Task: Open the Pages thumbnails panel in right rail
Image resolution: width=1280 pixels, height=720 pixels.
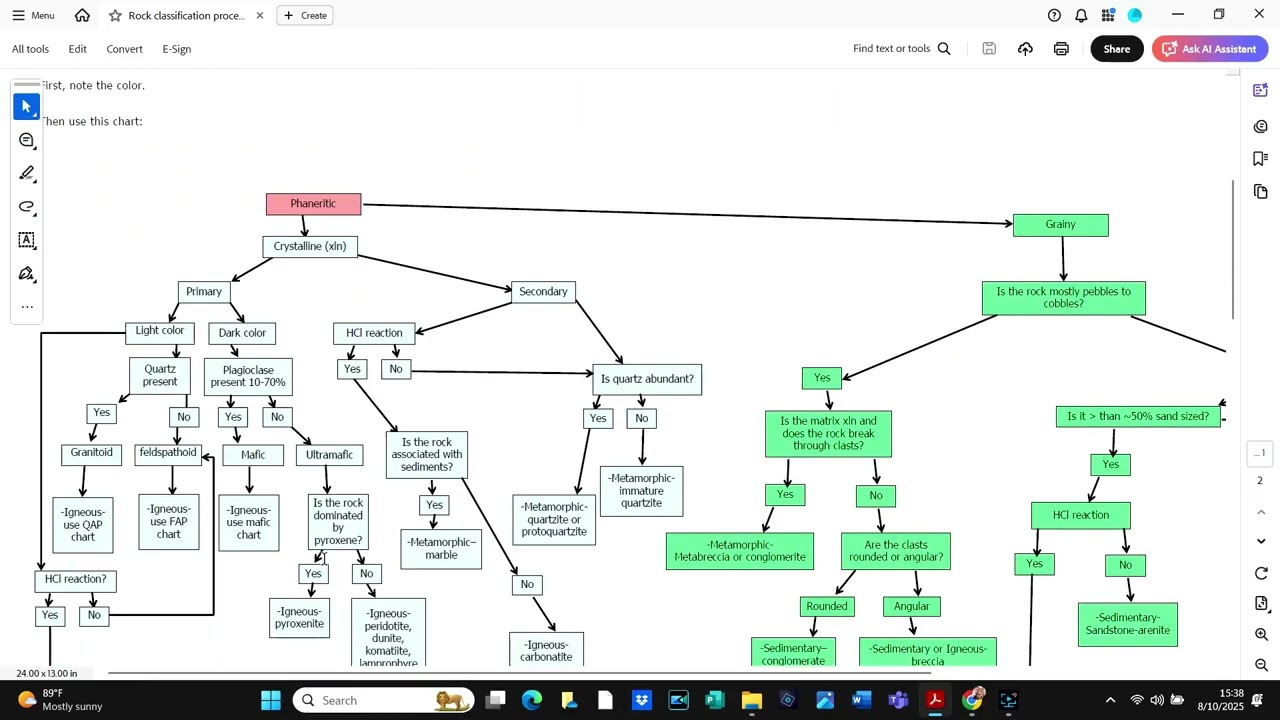Action: [x=1260, y=191]
